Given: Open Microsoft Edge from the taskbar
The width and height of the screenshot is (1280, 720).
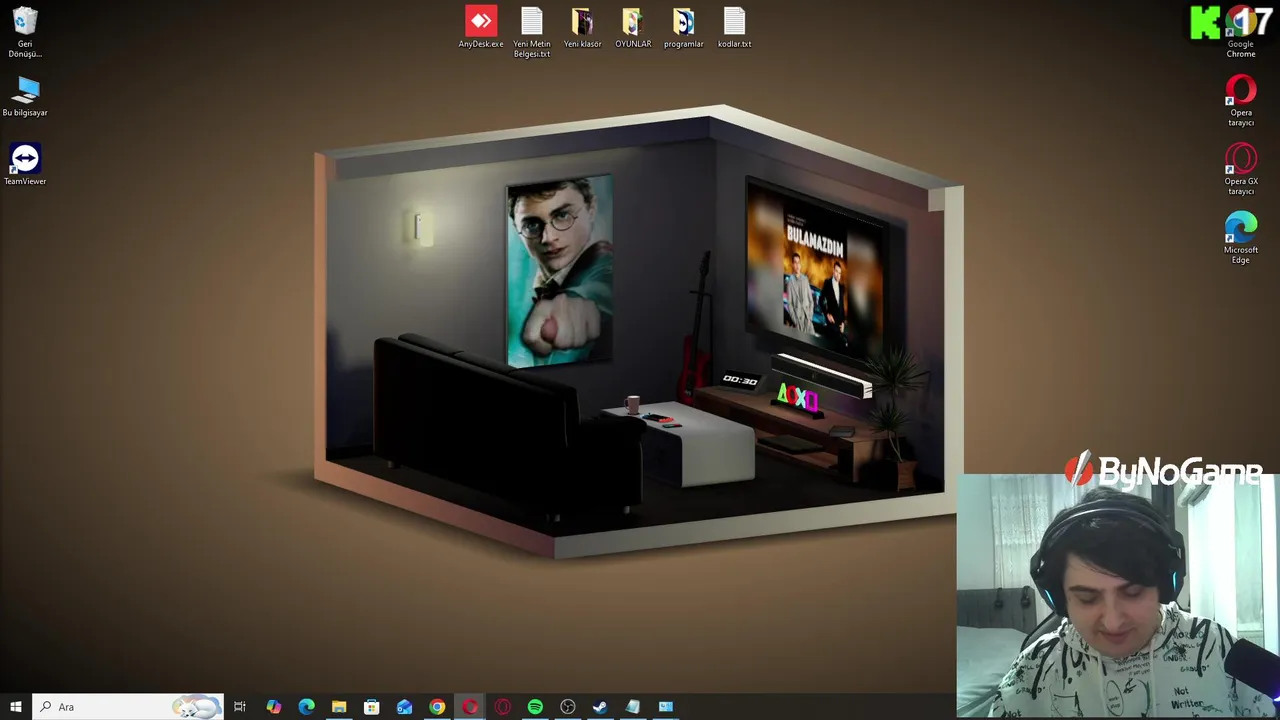Looking at the screenshot, I should pyautogui.click(x=306, y=707).
